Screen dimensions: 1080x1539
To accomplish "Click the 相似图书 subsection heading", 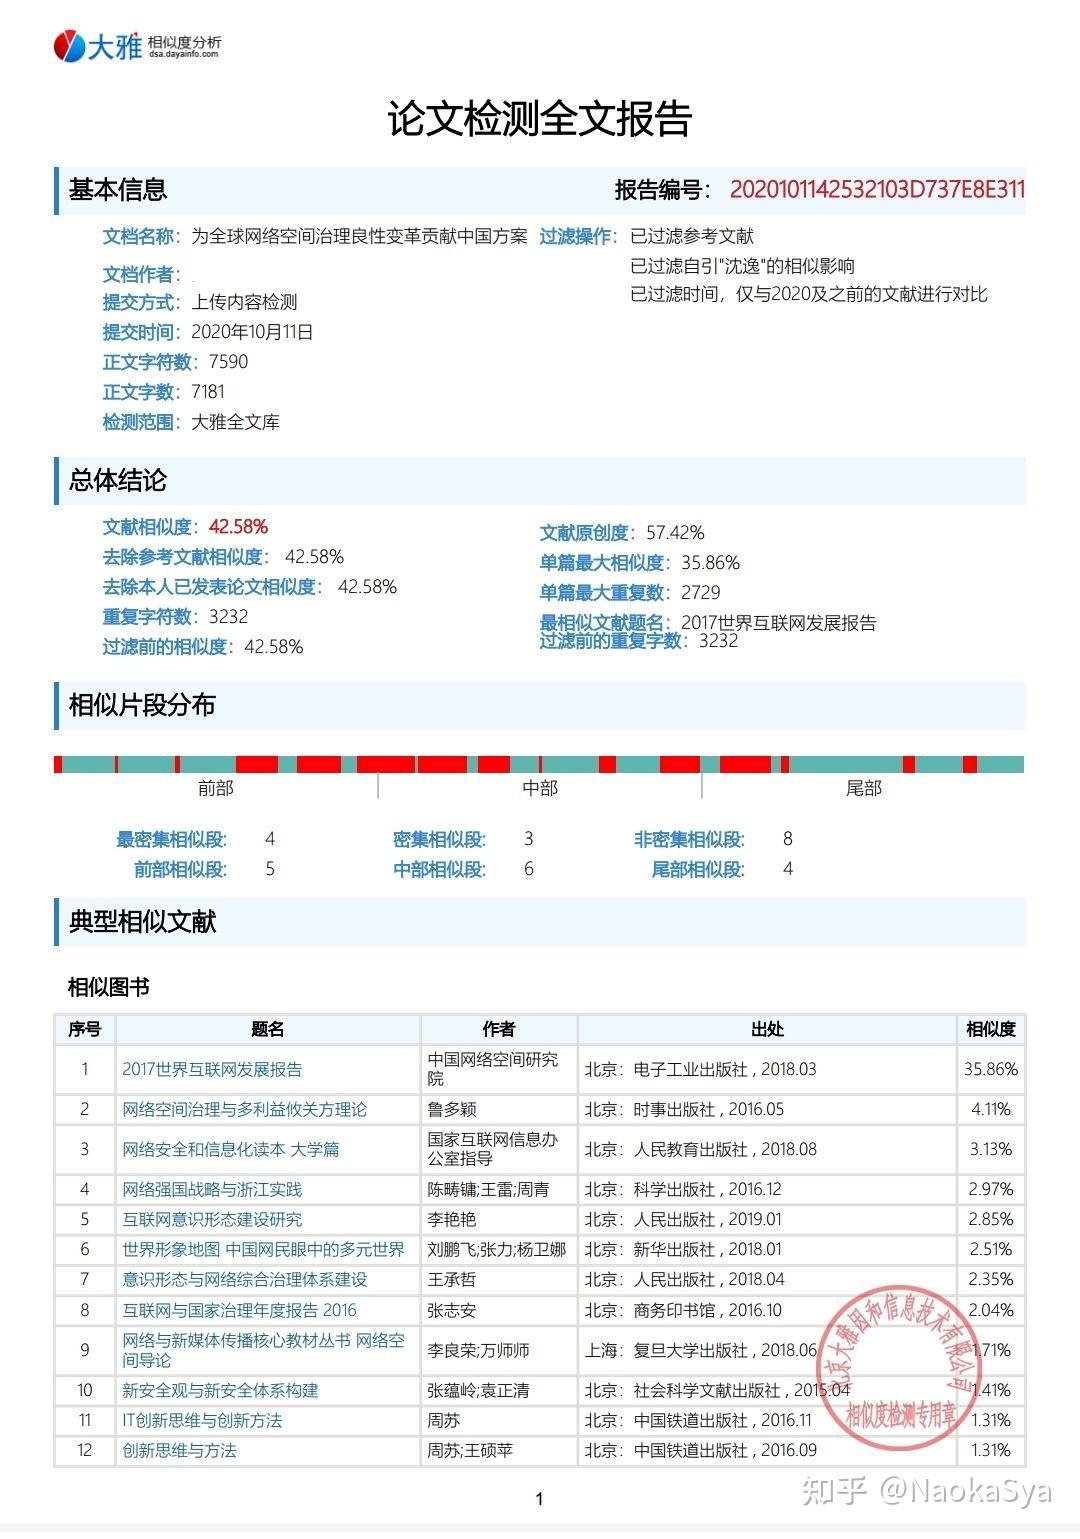I will pos(109,987).
